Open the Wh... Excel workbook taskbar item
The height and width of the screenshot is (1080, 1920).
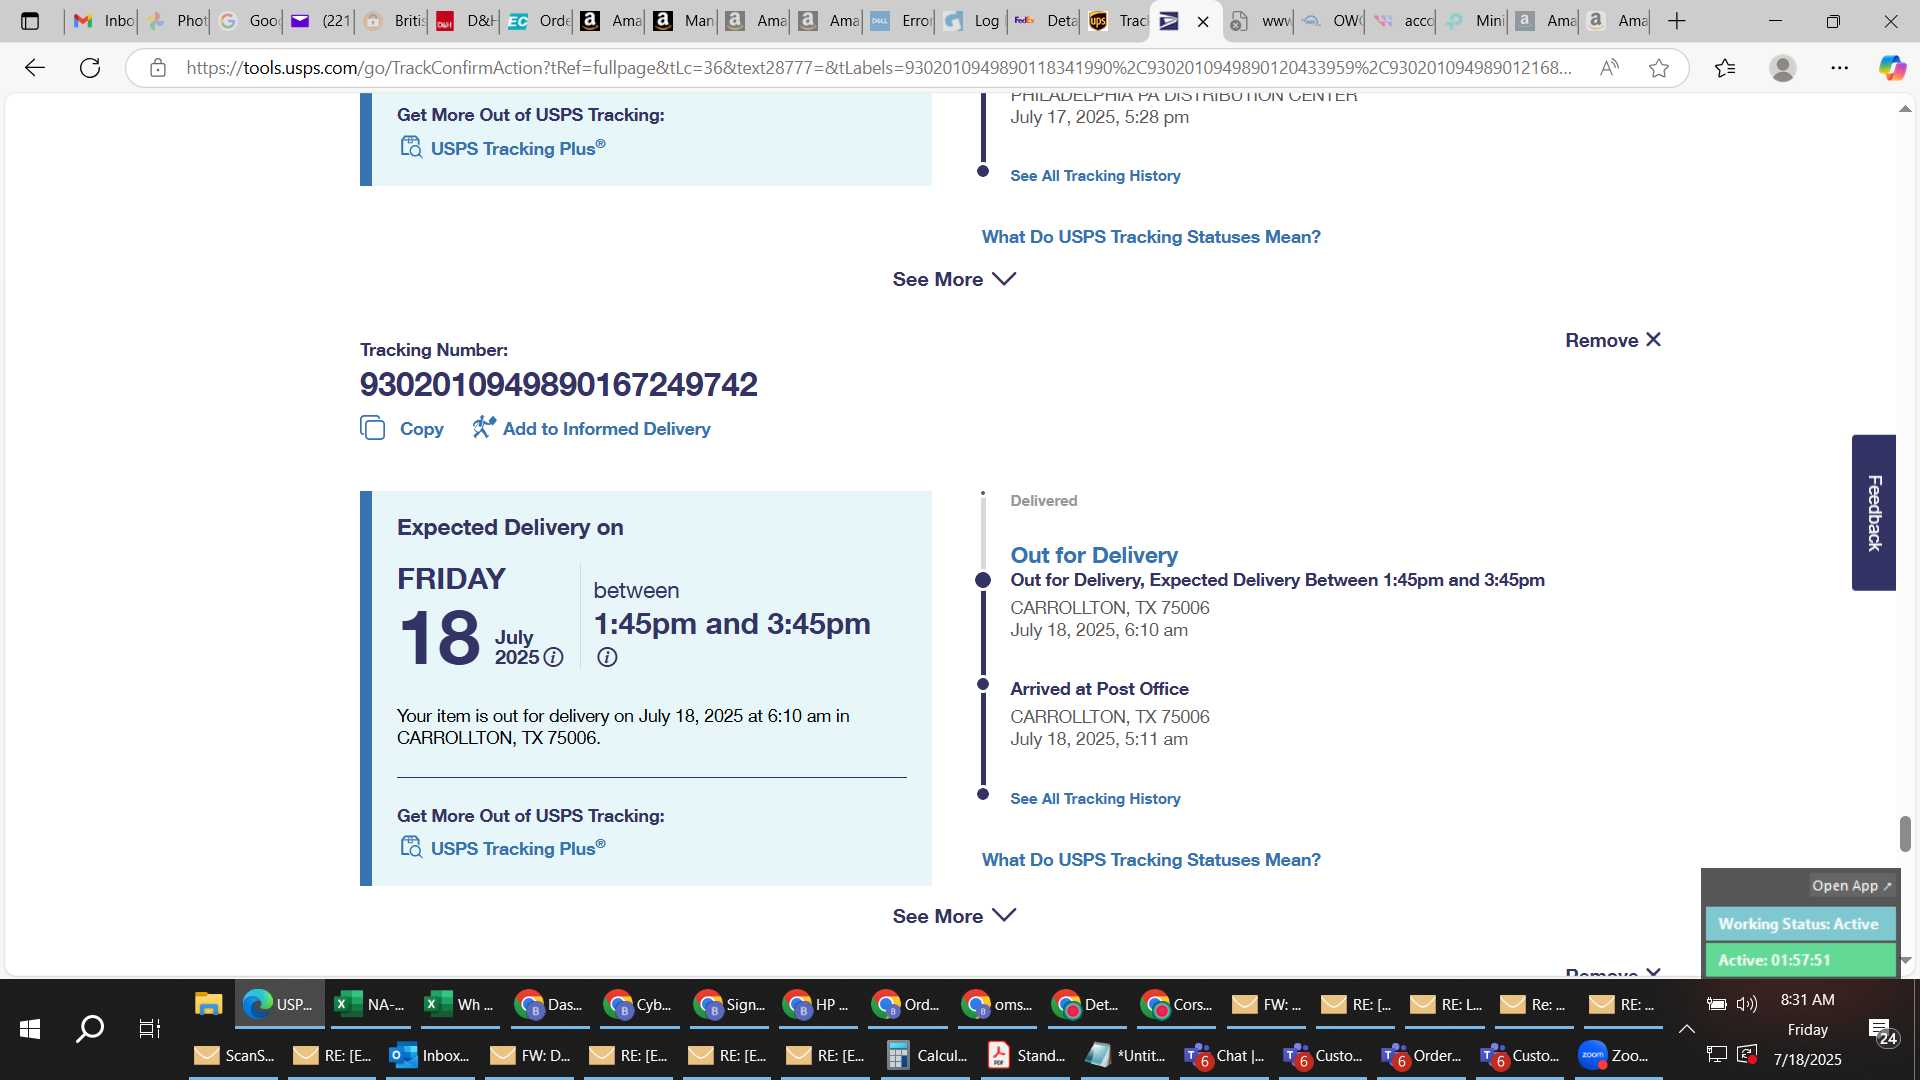coord(459,1004)
